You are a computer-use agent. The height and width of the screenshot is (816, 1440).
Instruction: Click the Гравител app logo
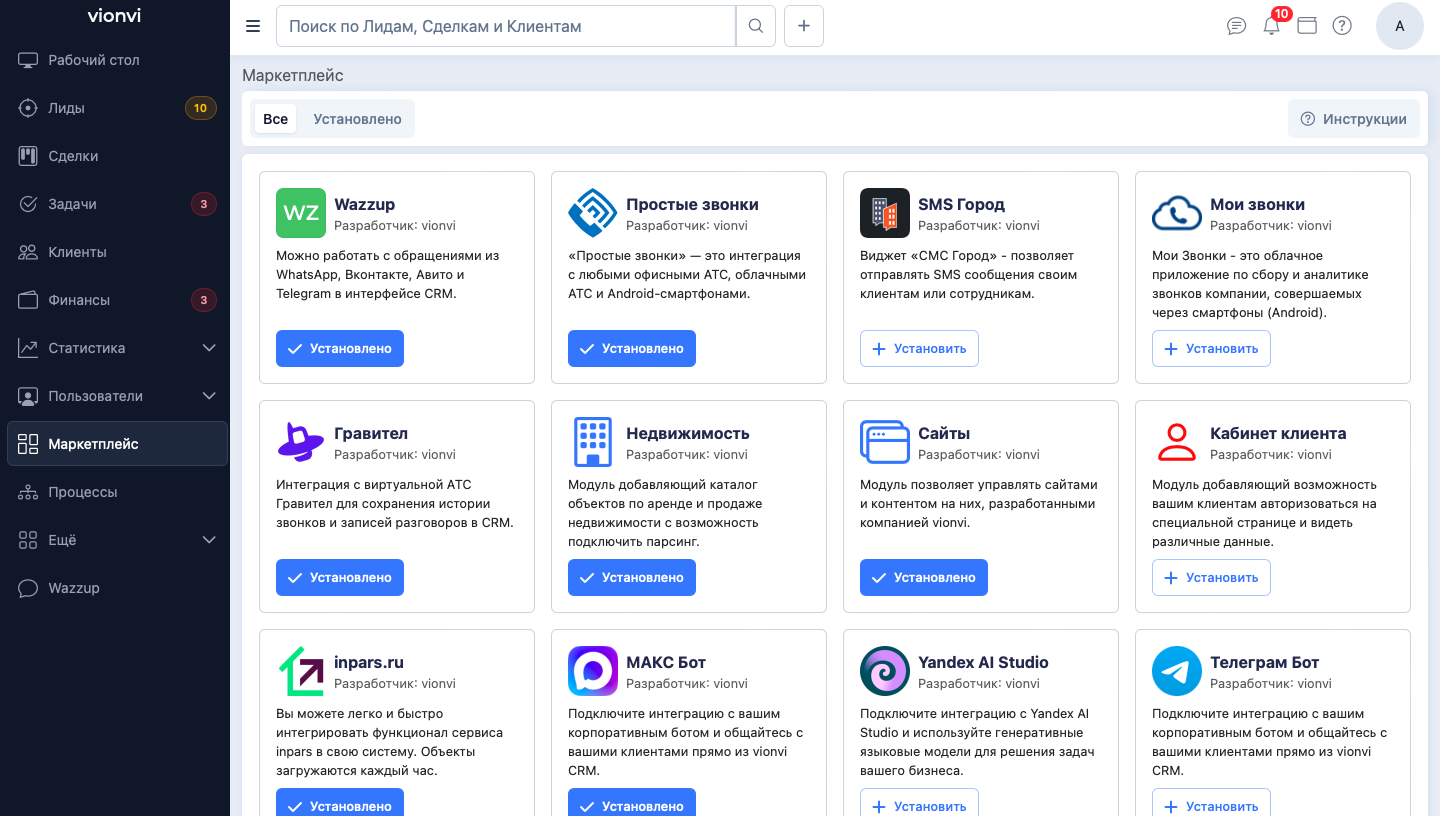click(301, 442)
